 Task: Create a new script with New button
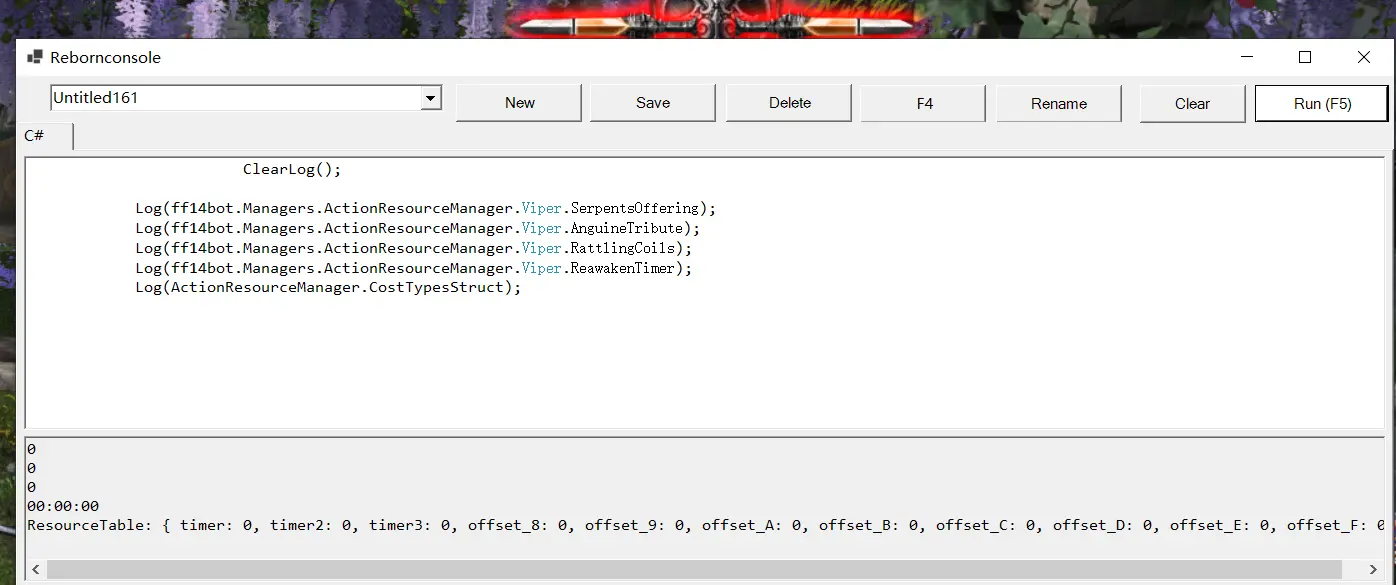[519, 103]
